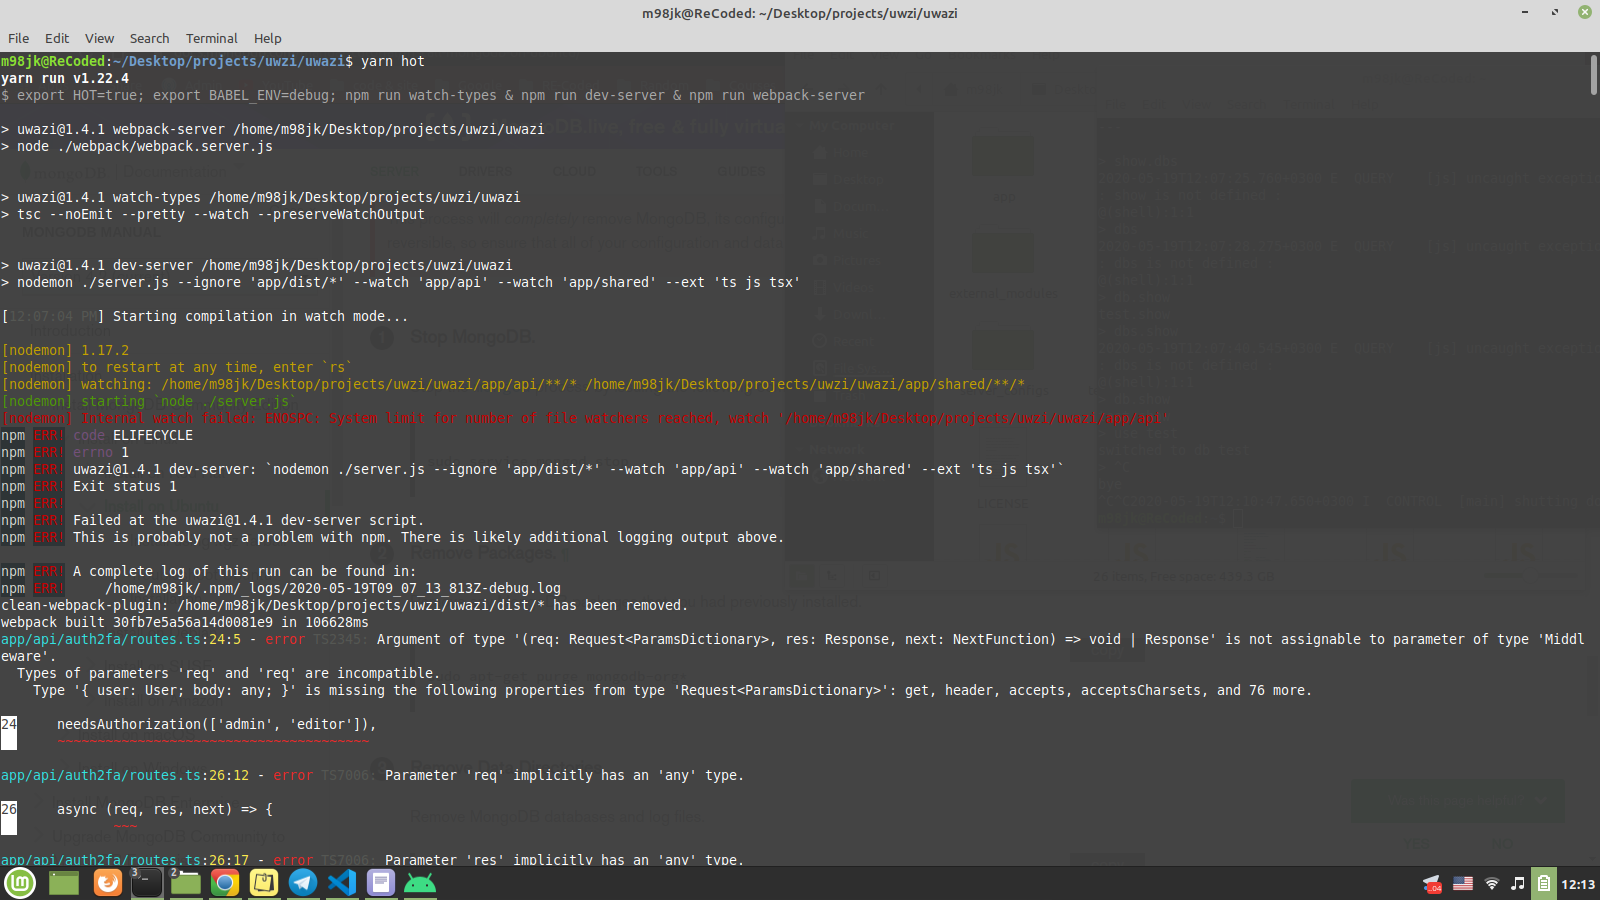Switch to the grouped terminal windows

tap(146, 883)
